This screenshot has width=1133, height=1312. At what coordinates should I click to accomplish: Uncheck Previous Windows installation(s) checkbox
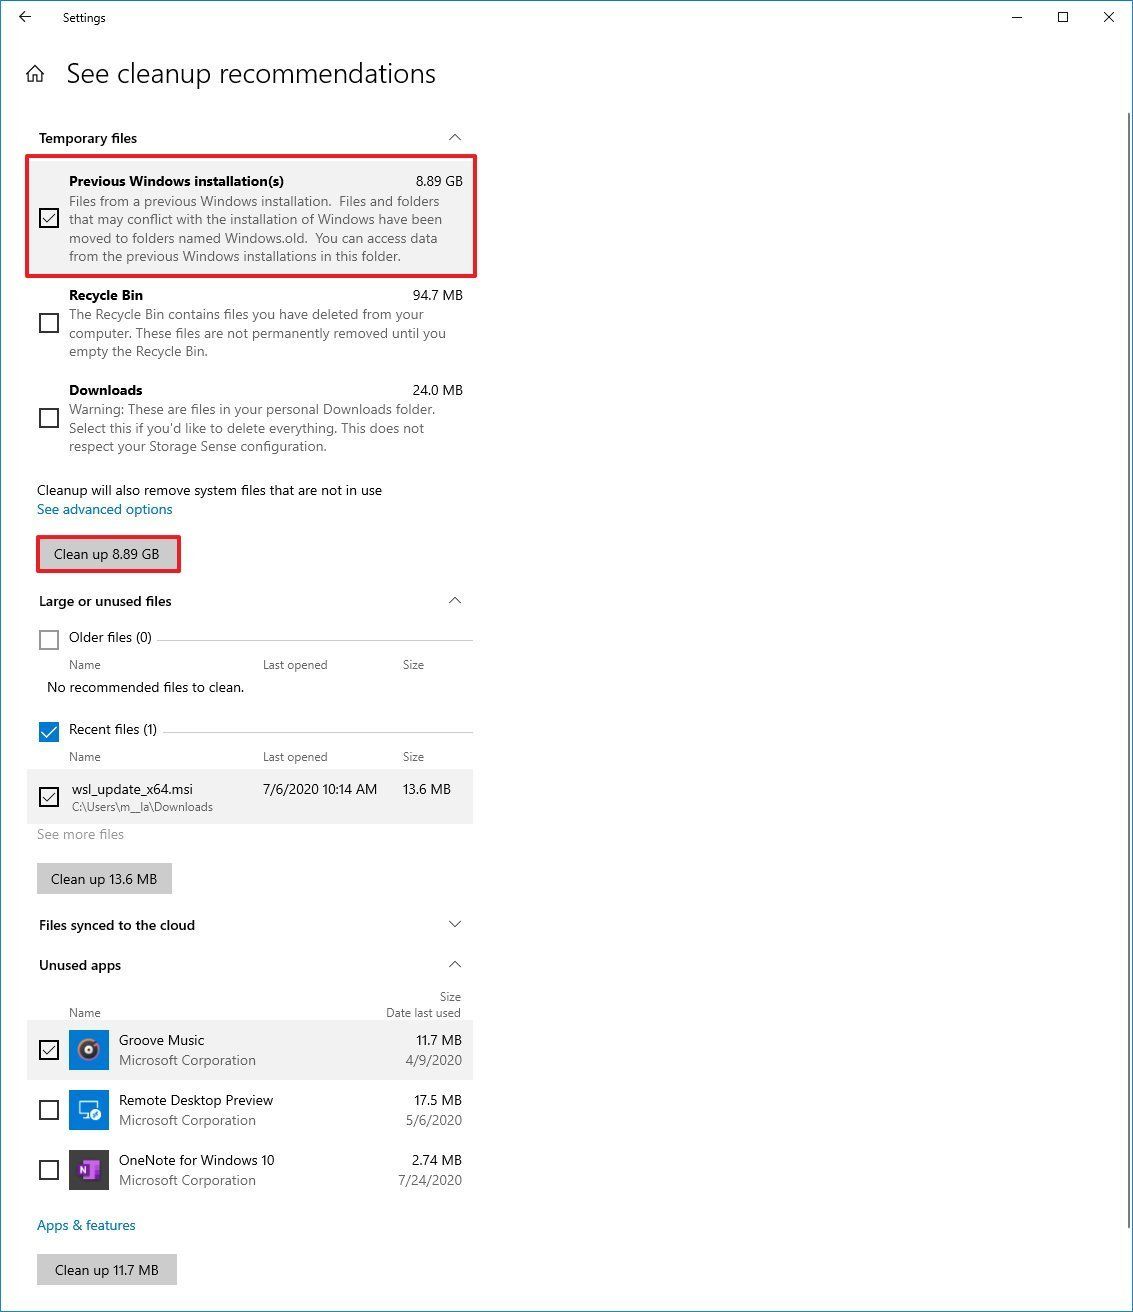[x=49, y=217]
